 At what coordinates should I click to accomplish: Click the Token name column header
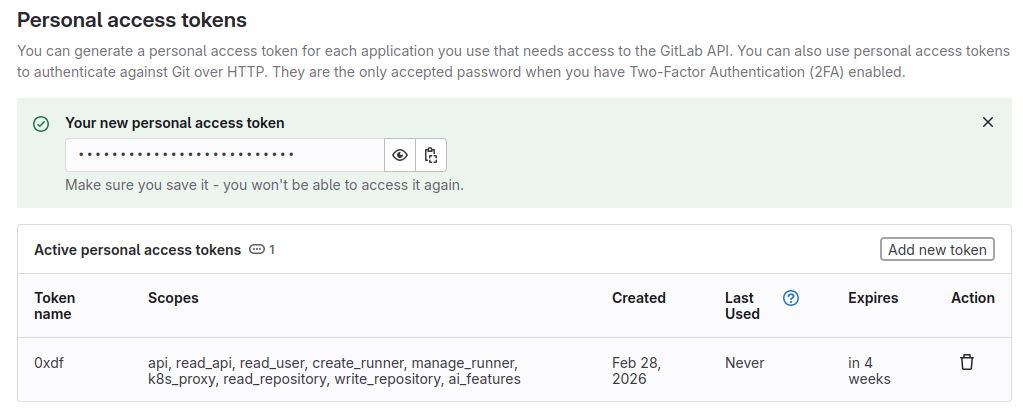55,306
